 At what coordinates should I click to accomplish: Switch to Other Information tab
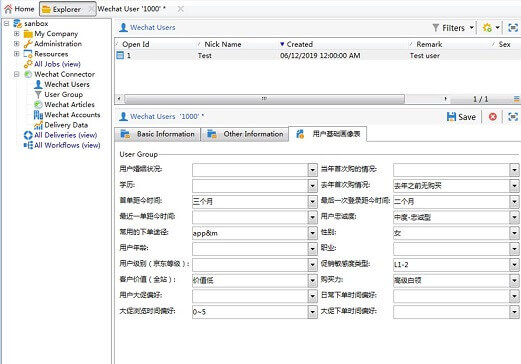click(x=245, y=134)
